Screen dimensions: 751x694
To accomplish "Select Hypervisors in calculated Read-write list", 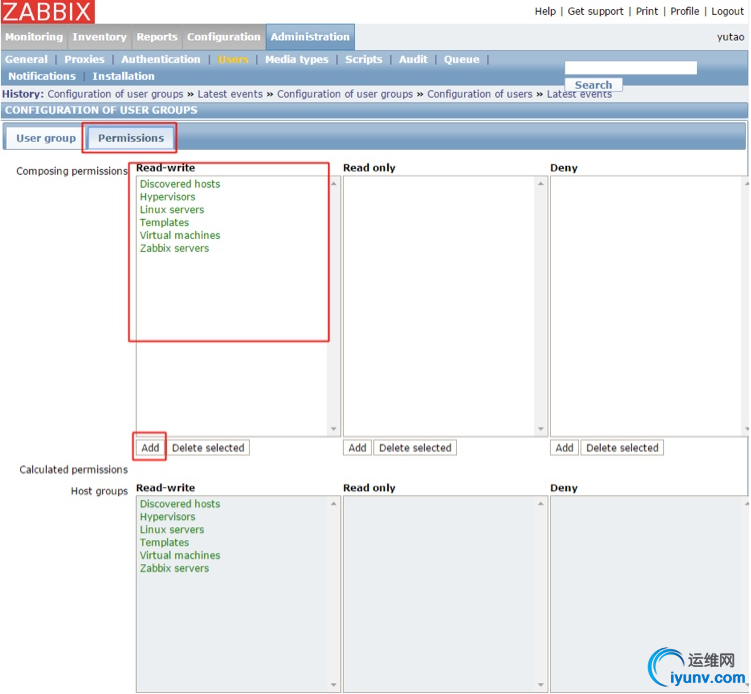I will [x=168, y=517].
